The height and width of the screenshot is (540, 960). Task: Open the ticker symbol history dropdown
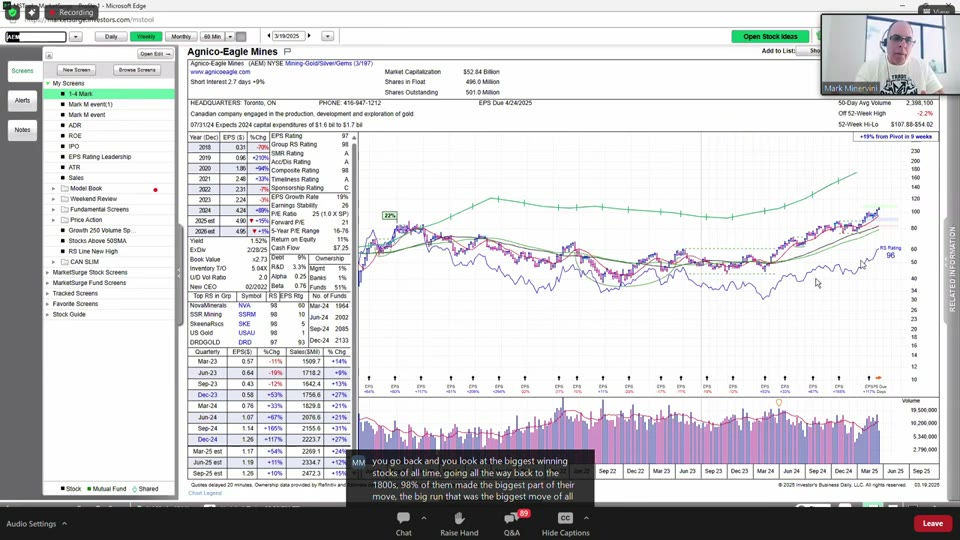click(75, 37)
